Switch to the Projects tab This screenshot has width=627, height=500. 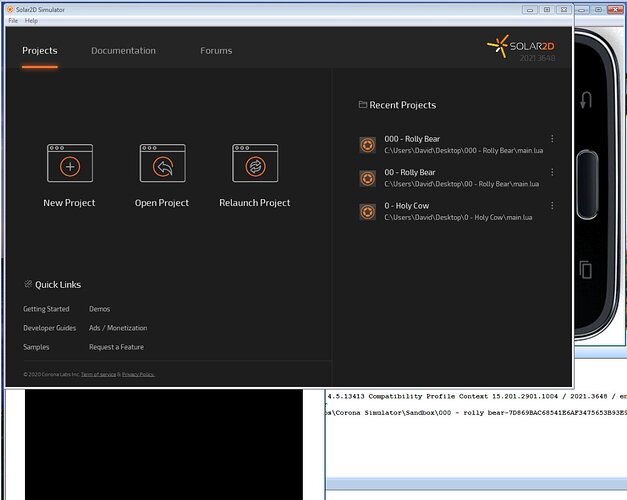(x=40, y=51)
